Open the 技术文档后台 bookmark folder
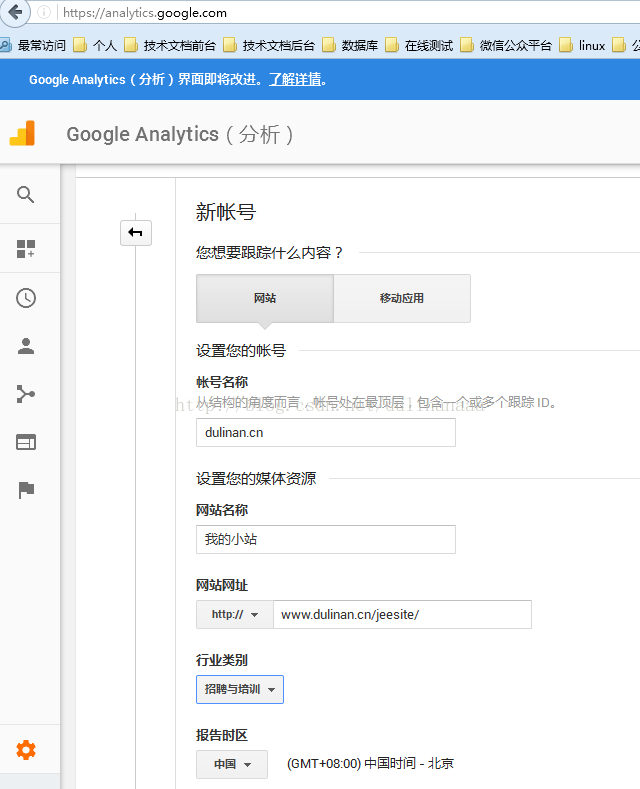 click(x=269, y=46)
